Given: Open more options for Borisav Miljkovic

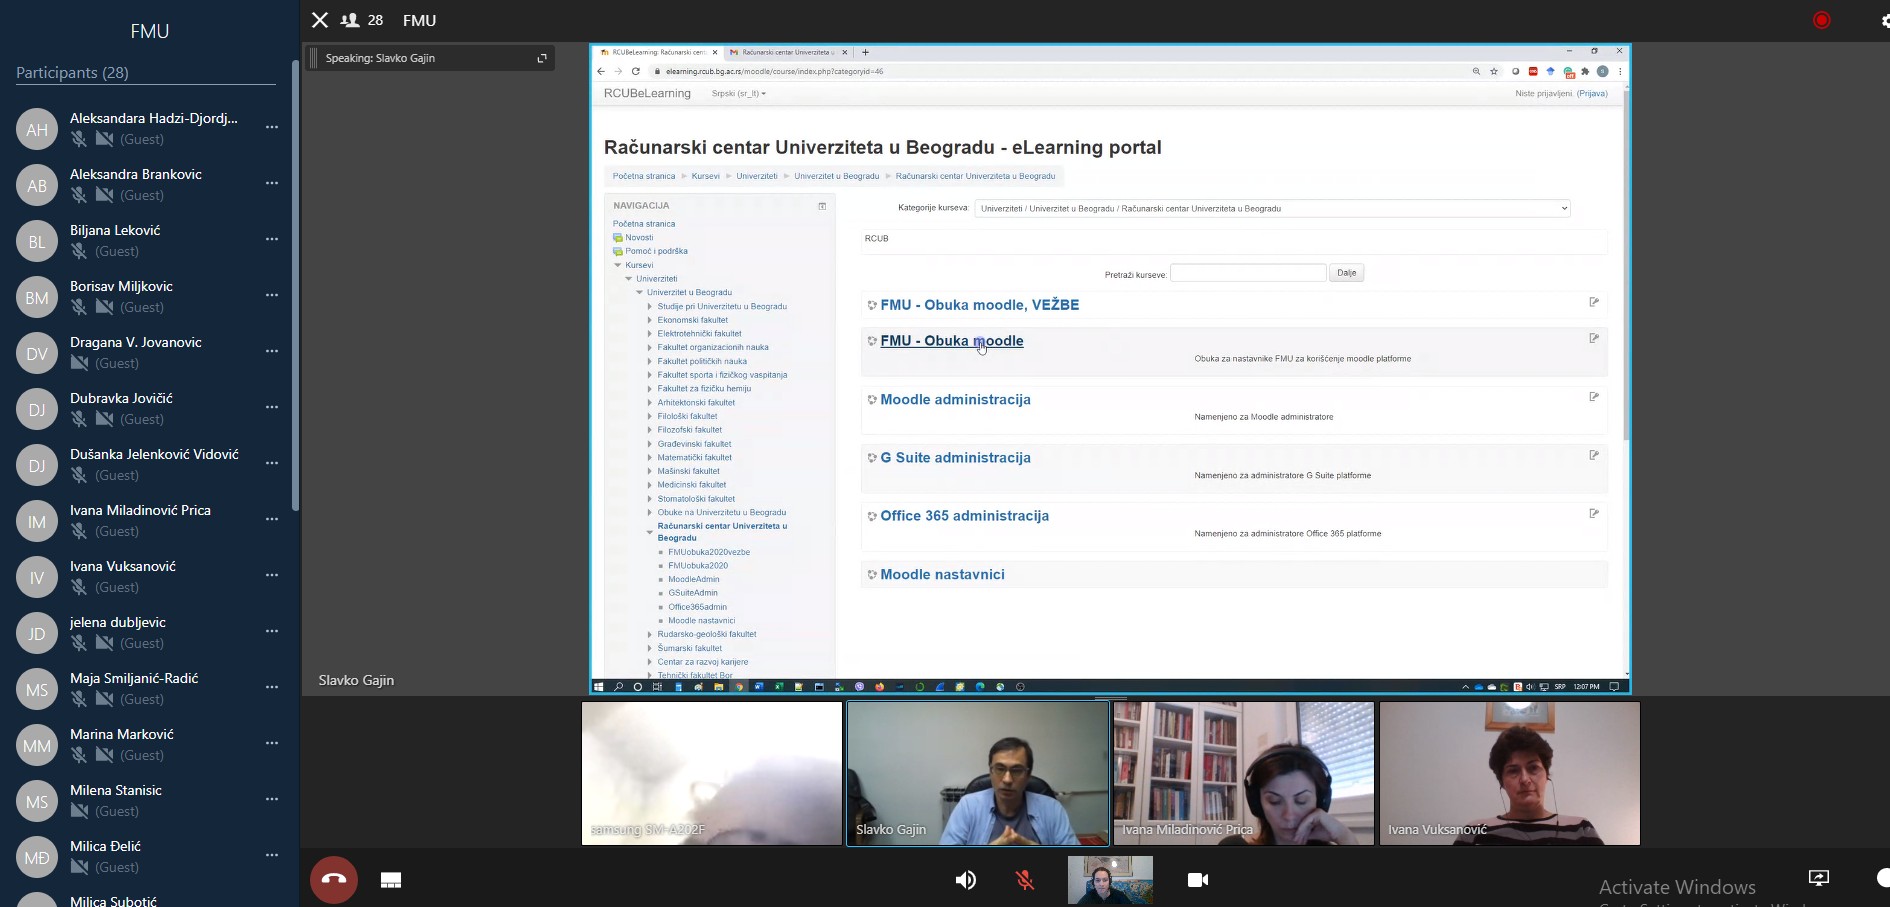Looking at the screenshot, I should (272, 296).
